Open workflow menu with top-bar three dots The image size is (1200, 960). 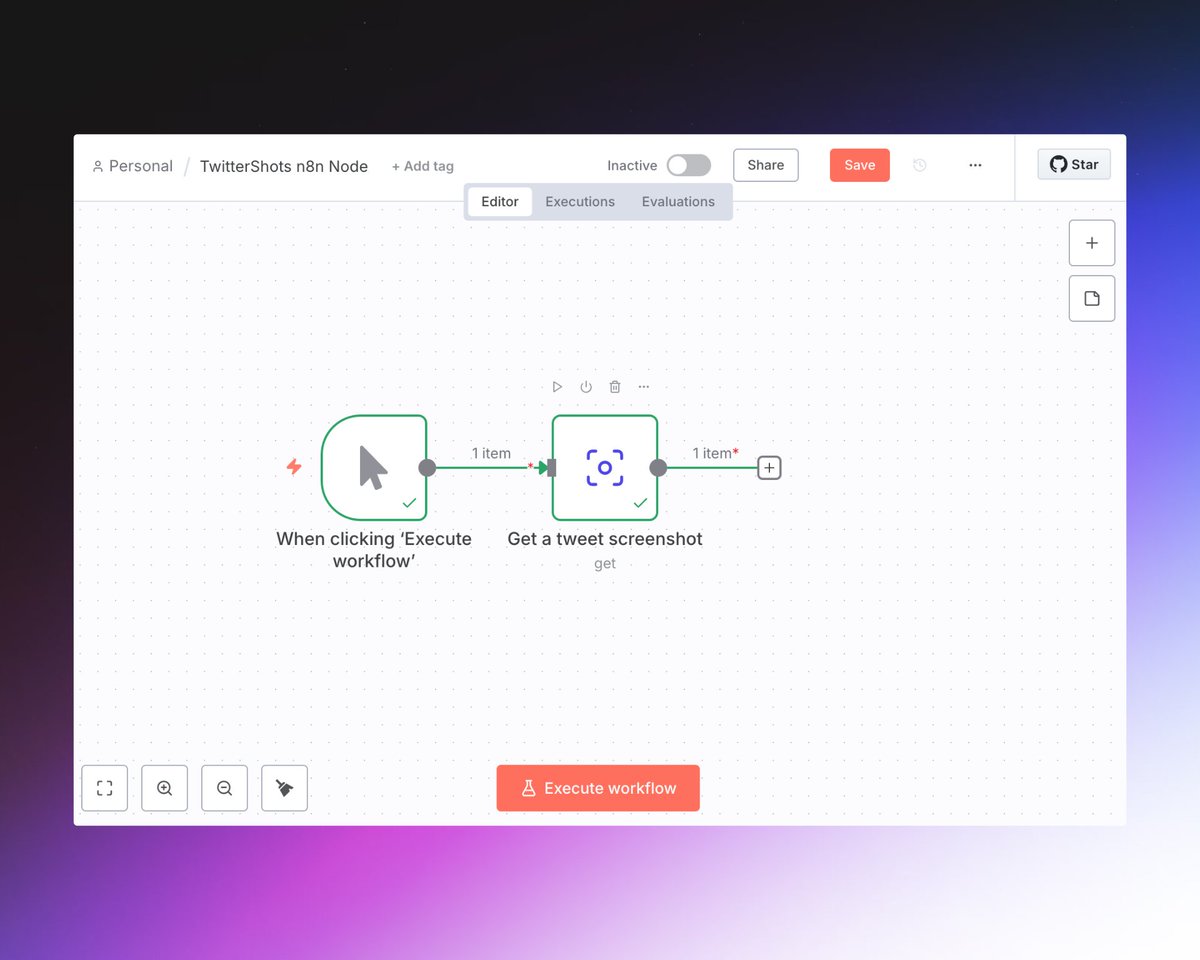(x=975, y=166)
